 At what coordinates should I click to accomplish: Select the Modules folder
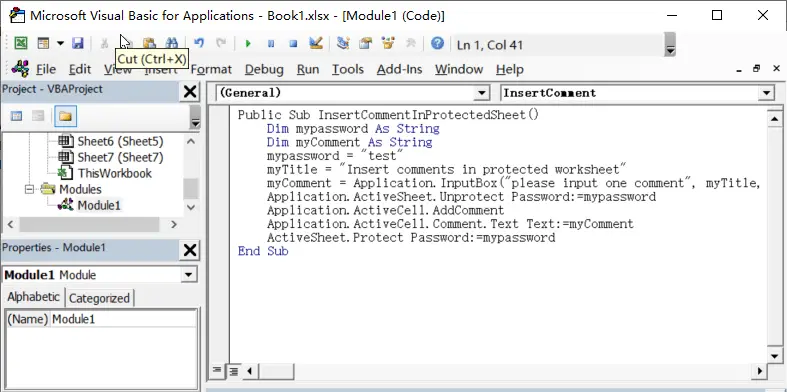80,189
